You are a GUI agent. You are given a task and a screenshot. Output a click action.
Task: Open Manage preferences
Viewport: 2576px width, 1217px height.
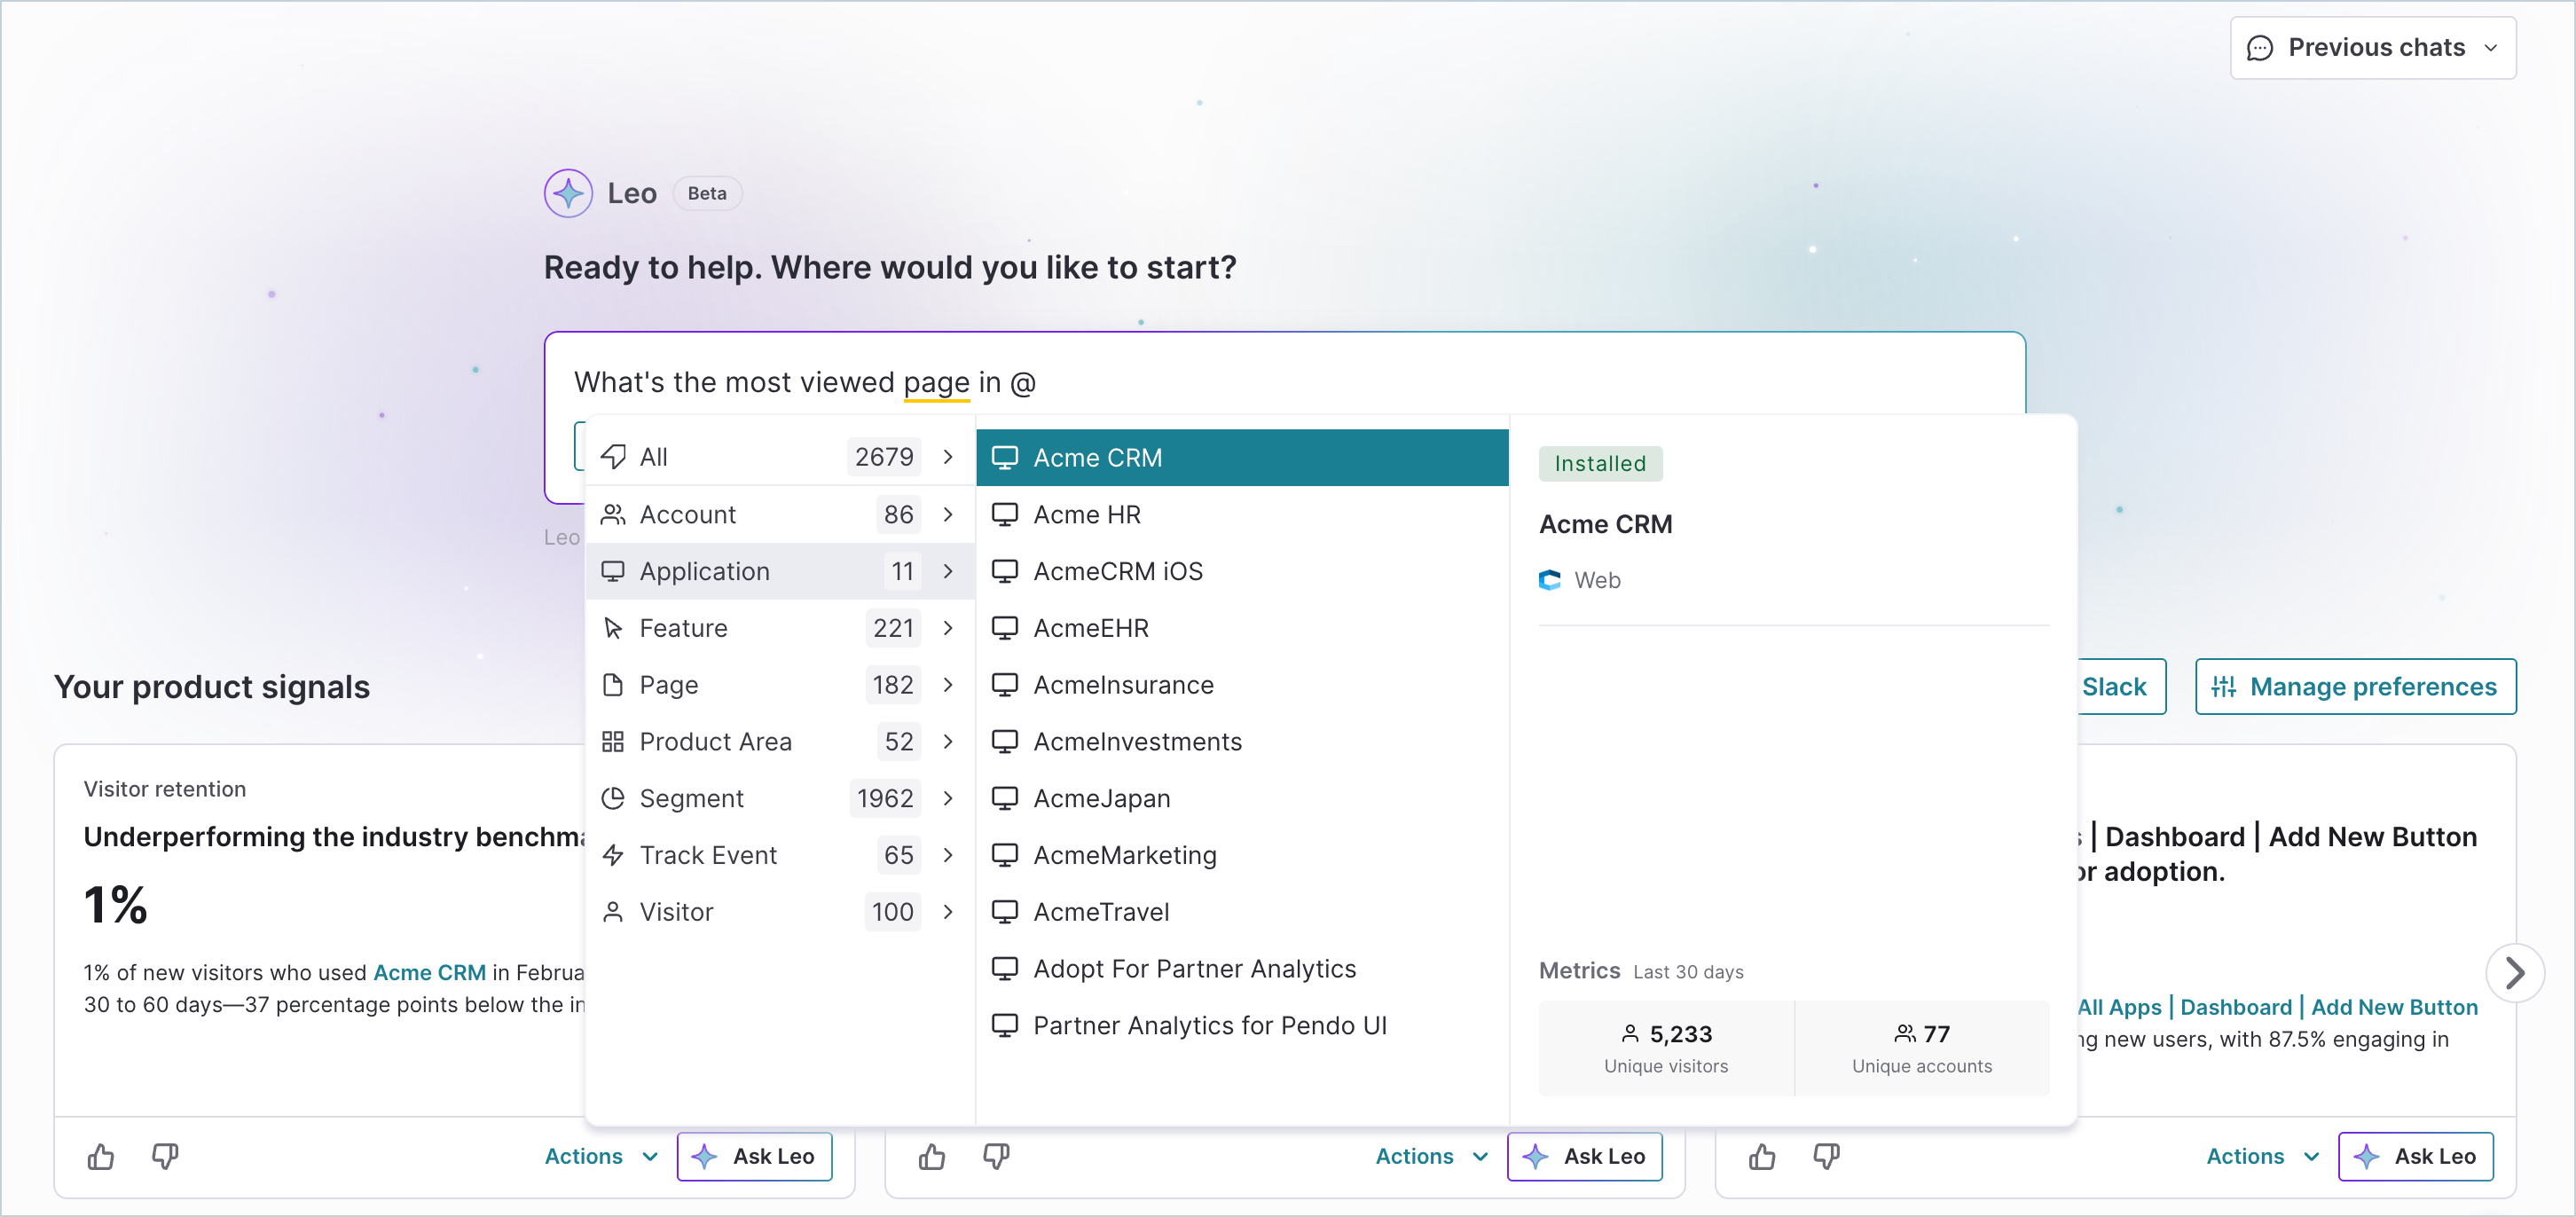click(x=2355, y=686)
